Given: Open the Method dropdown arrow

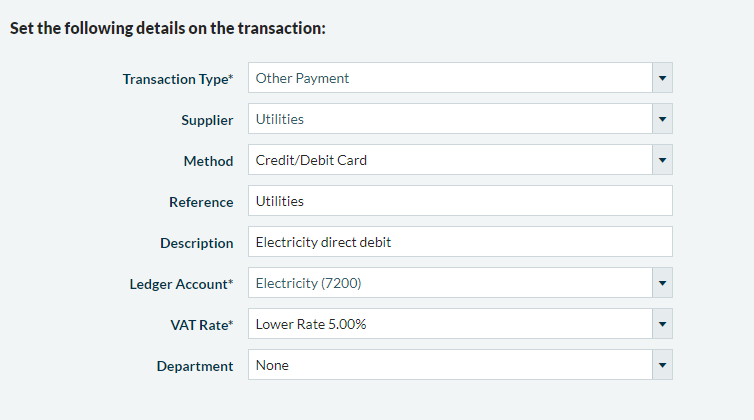Looking at the screenshot, I should [661, 160].
